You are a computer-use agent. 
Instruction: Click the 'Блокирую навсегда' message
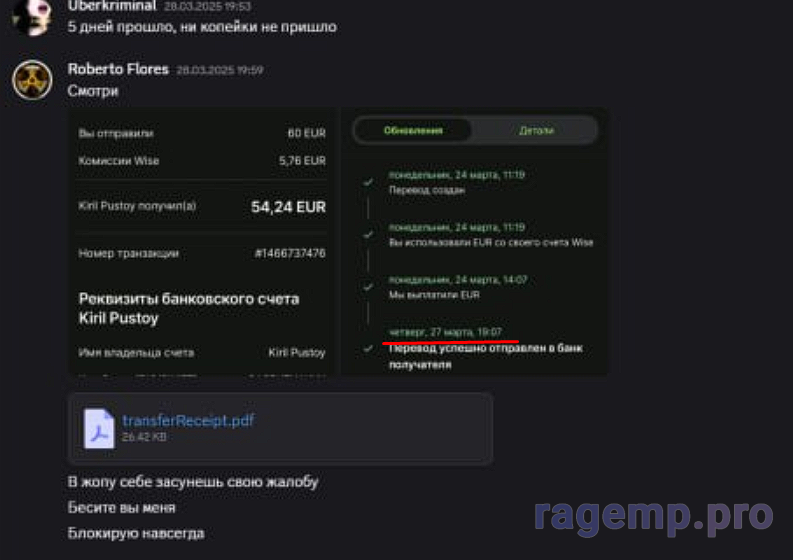pyautogui.click(x=136, y=533)
